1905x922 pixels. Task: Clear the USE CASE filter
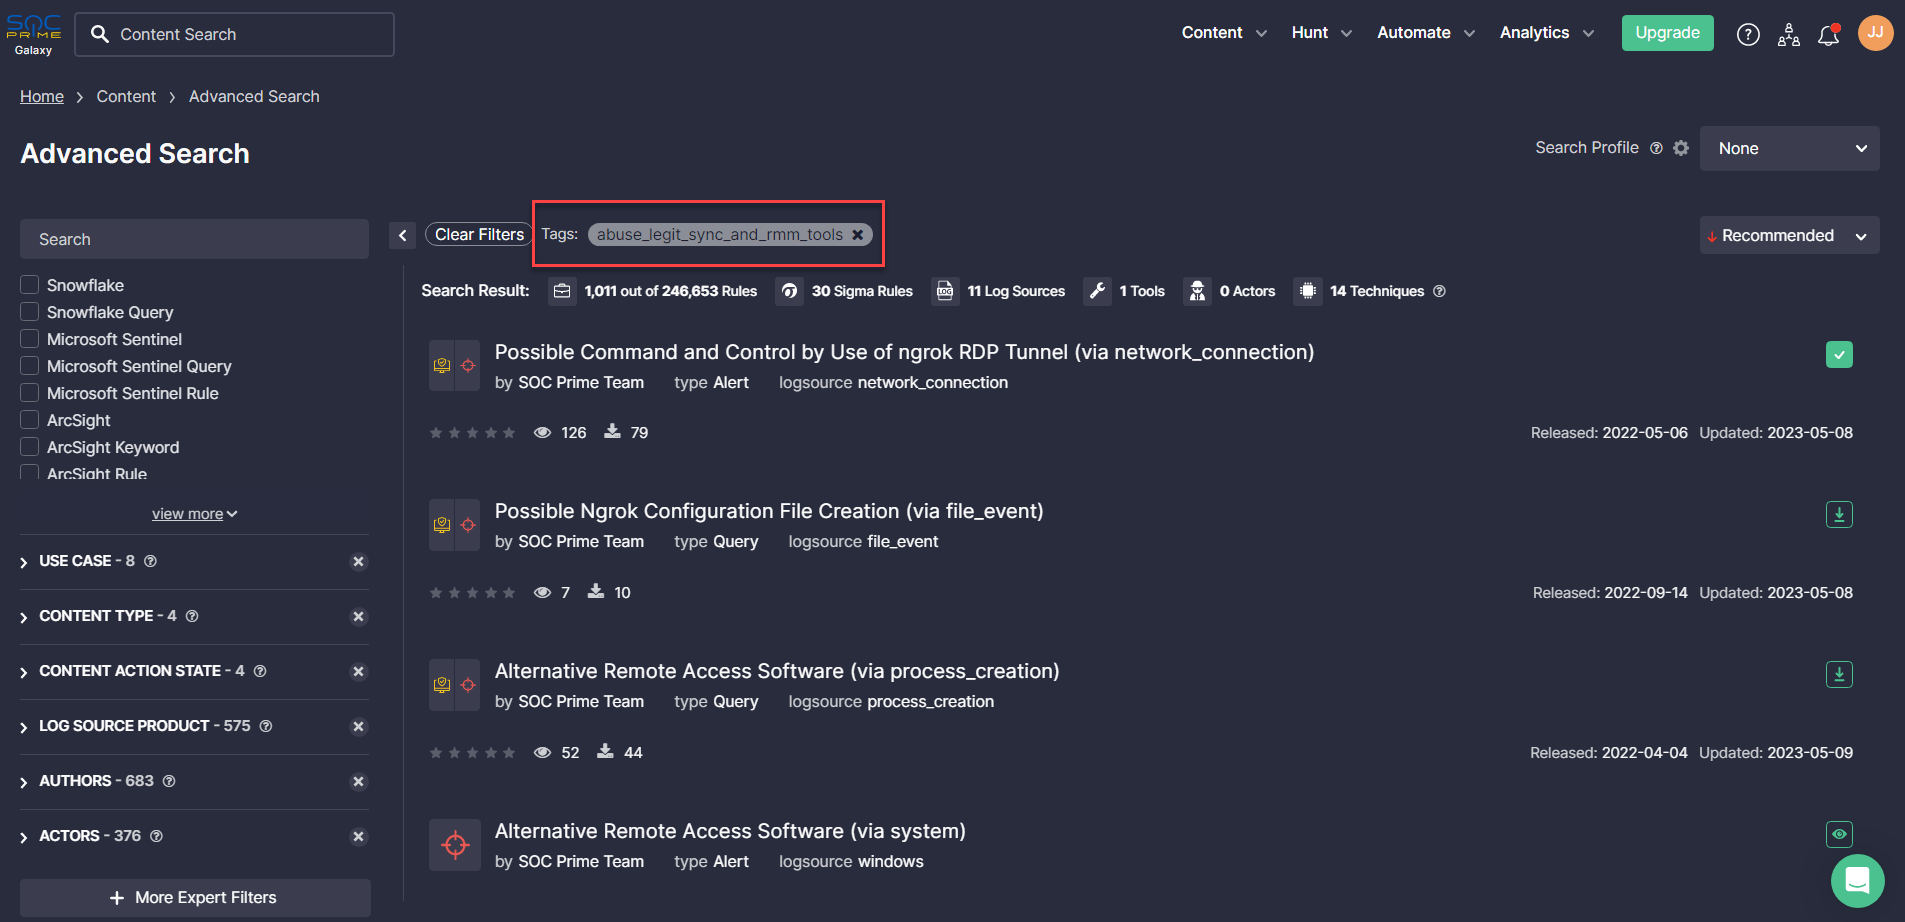pos(358,562)
